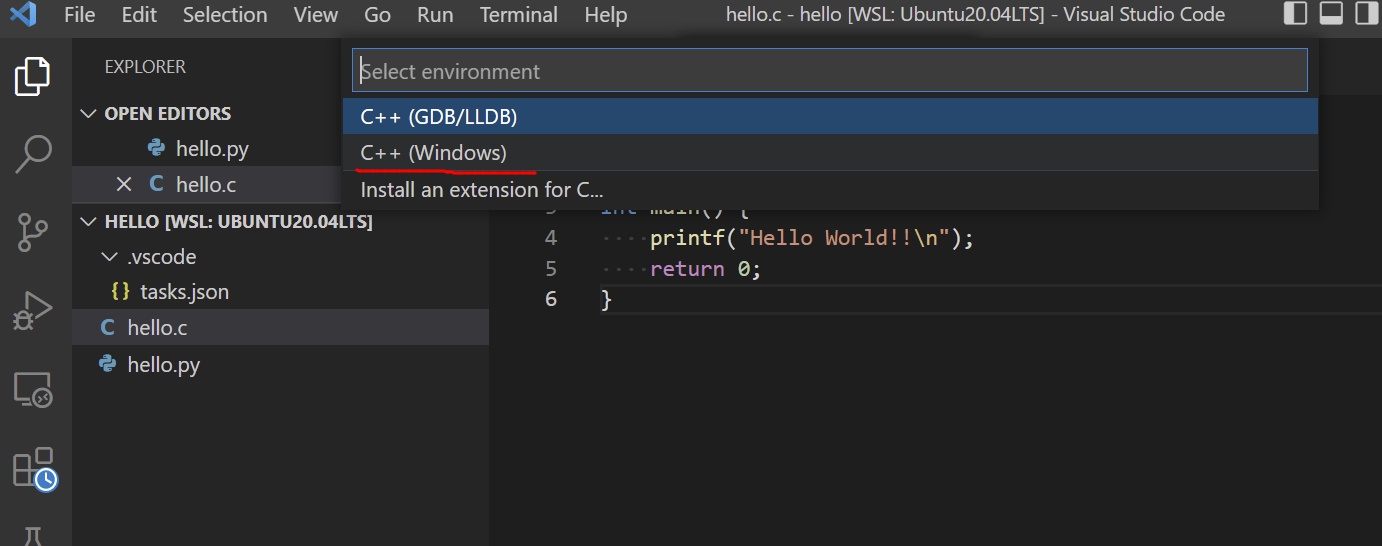Click the C file icon beside hello.c in Open Editors
The width and height of the screenshot is (1382, 546).
point(156,184)
